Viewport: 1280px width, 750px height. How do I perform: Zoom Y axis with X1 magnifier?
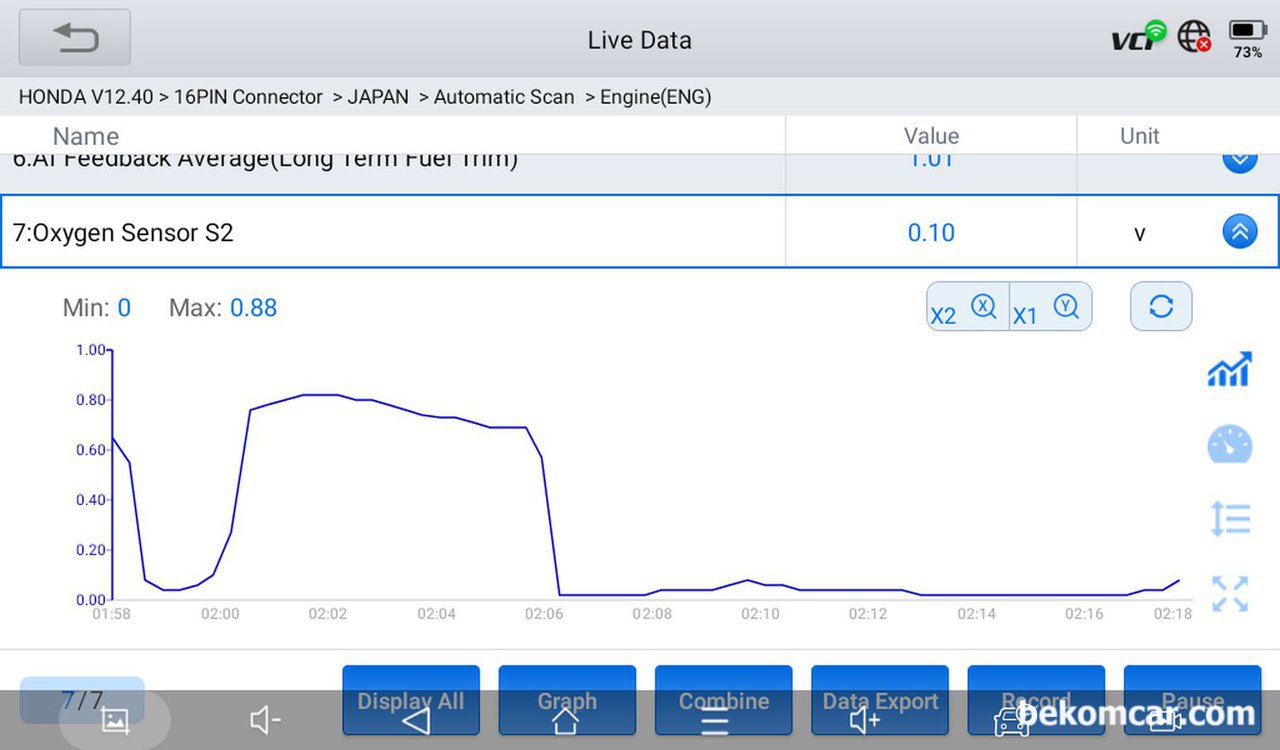[x=1050, y=306]
